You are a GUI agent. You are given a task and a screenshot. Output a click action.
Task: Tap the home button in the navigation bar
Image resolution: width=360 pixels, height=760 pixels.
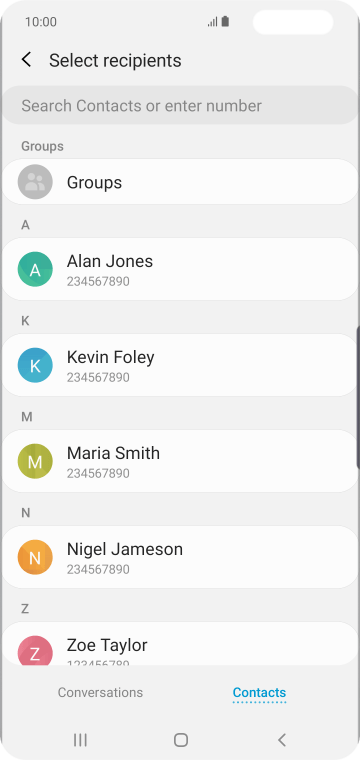[x=181, y=740]
